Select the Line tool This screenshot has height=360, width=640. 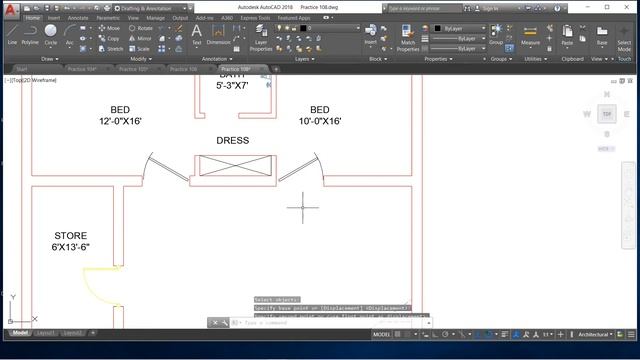click(12, 34)
